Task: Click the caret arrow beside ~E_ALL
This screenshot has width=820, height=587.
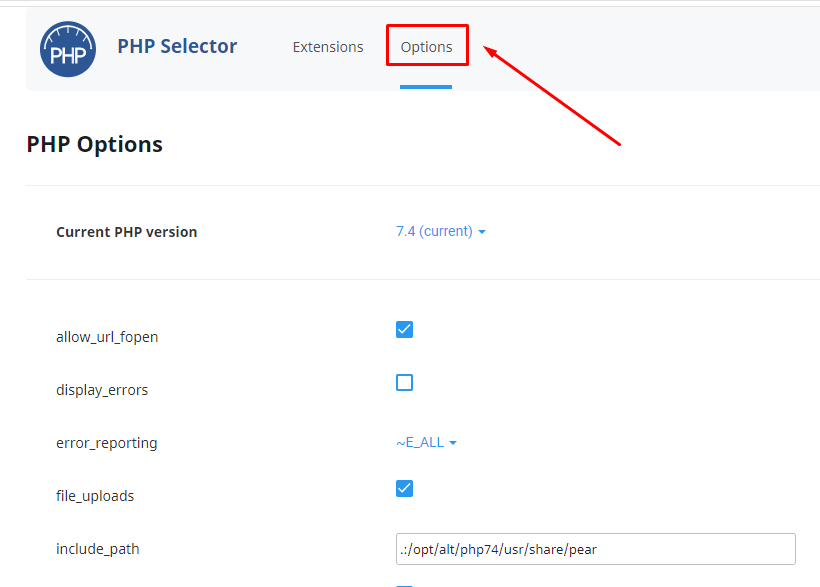Action: coord(453,442)
